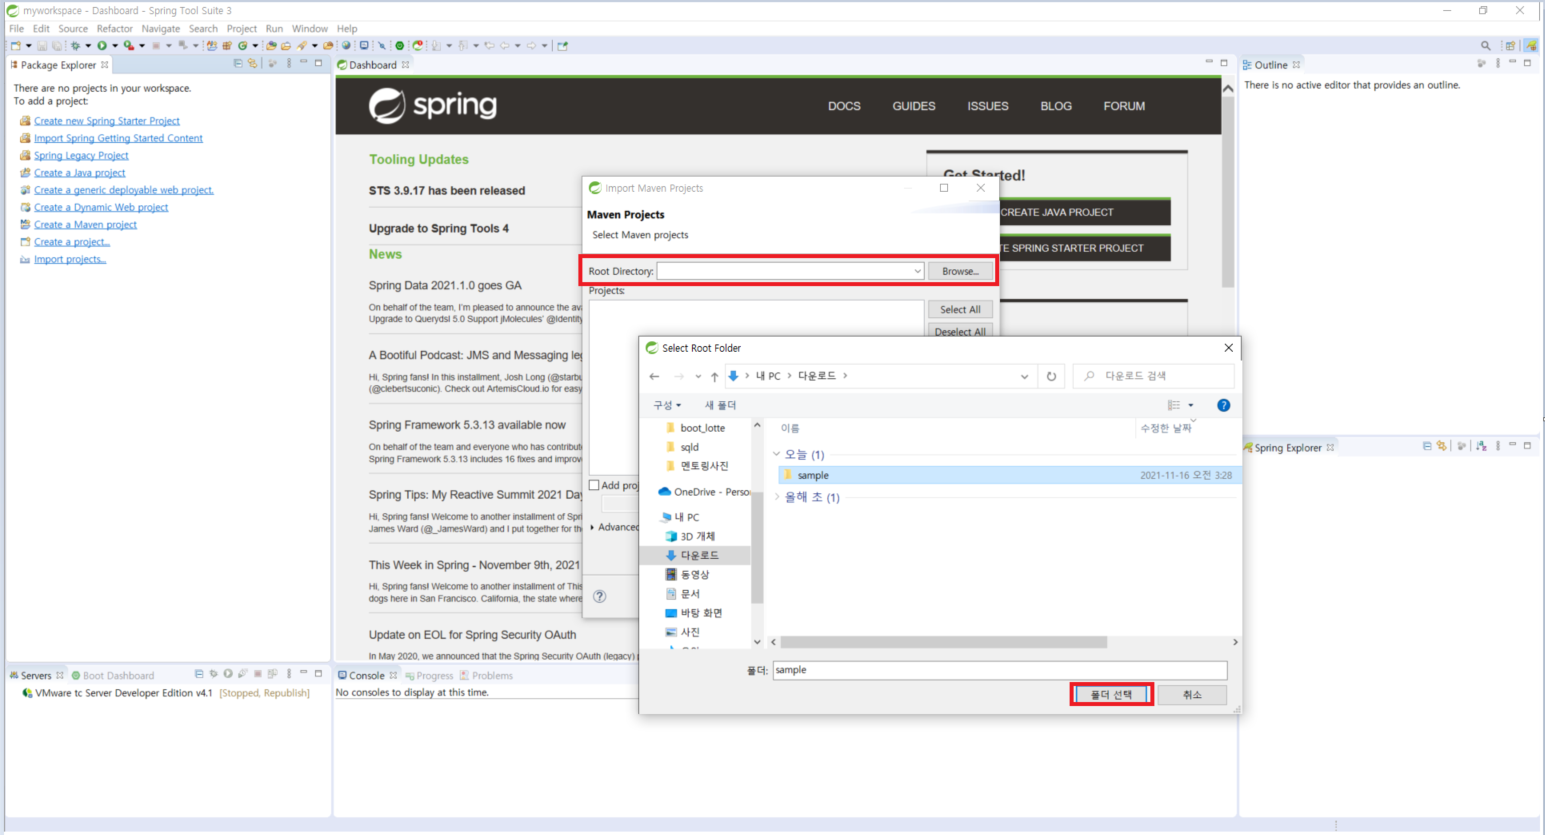Open Package Explorer view menu icon
This screenshot has height=835, width=1545.
click(x=289, y=63)
